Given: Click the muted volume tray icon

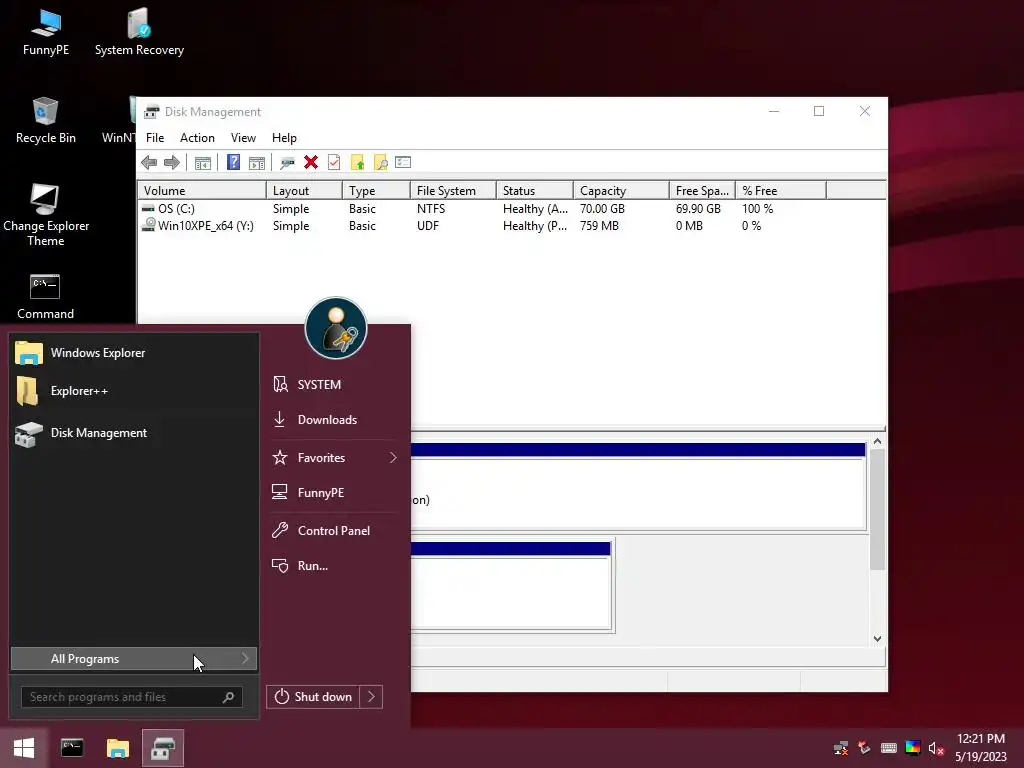Looking at the screenshot, I should pyautogui.click(x=936, y=748).
